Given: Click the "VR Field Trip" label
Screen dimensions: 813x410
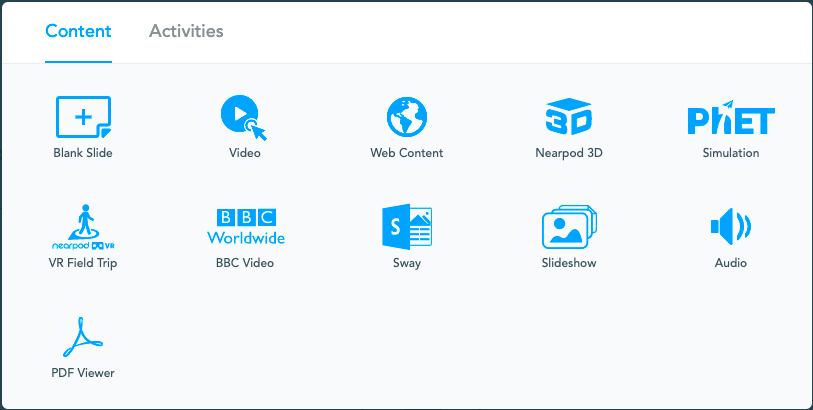Looking at the screenshot, I should [x=83, y=263].
